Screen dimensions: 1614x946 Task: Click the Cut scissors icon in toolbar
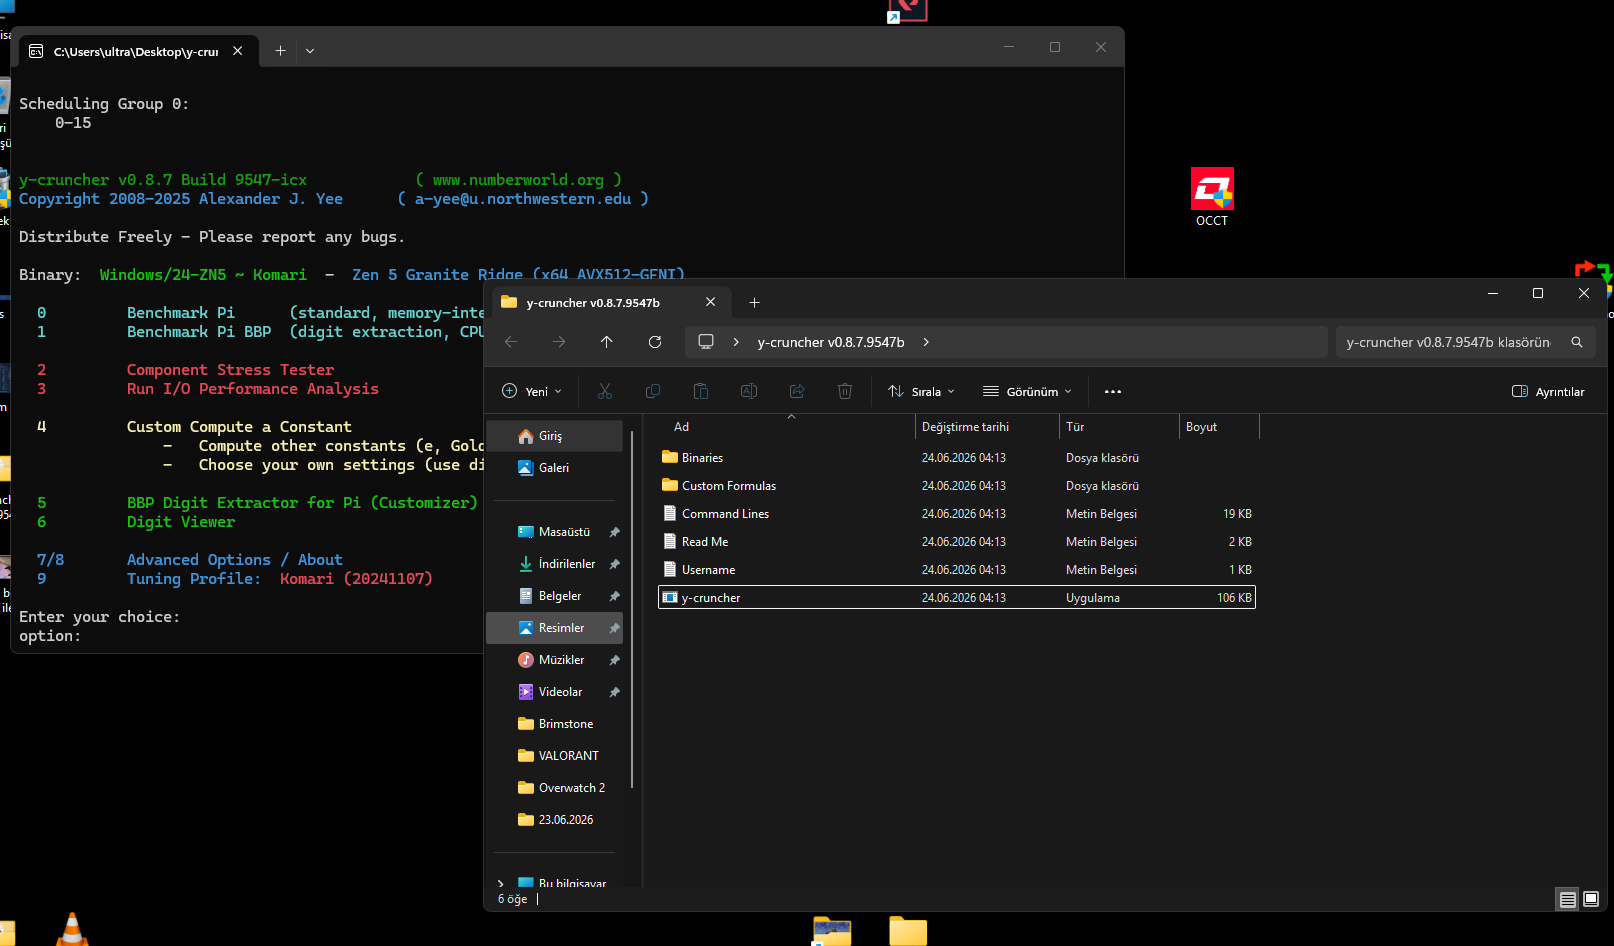605,391
